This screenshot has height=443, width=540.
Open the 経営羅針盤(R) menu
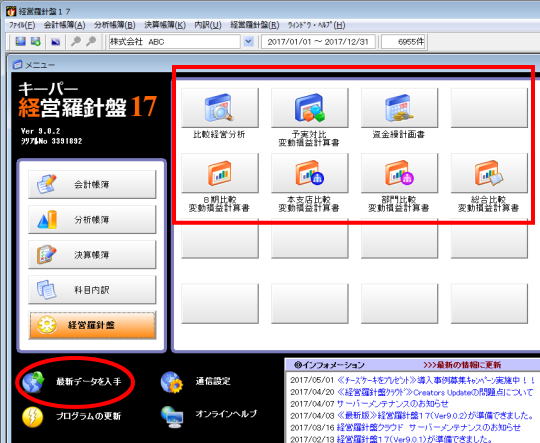coord(255,25)
